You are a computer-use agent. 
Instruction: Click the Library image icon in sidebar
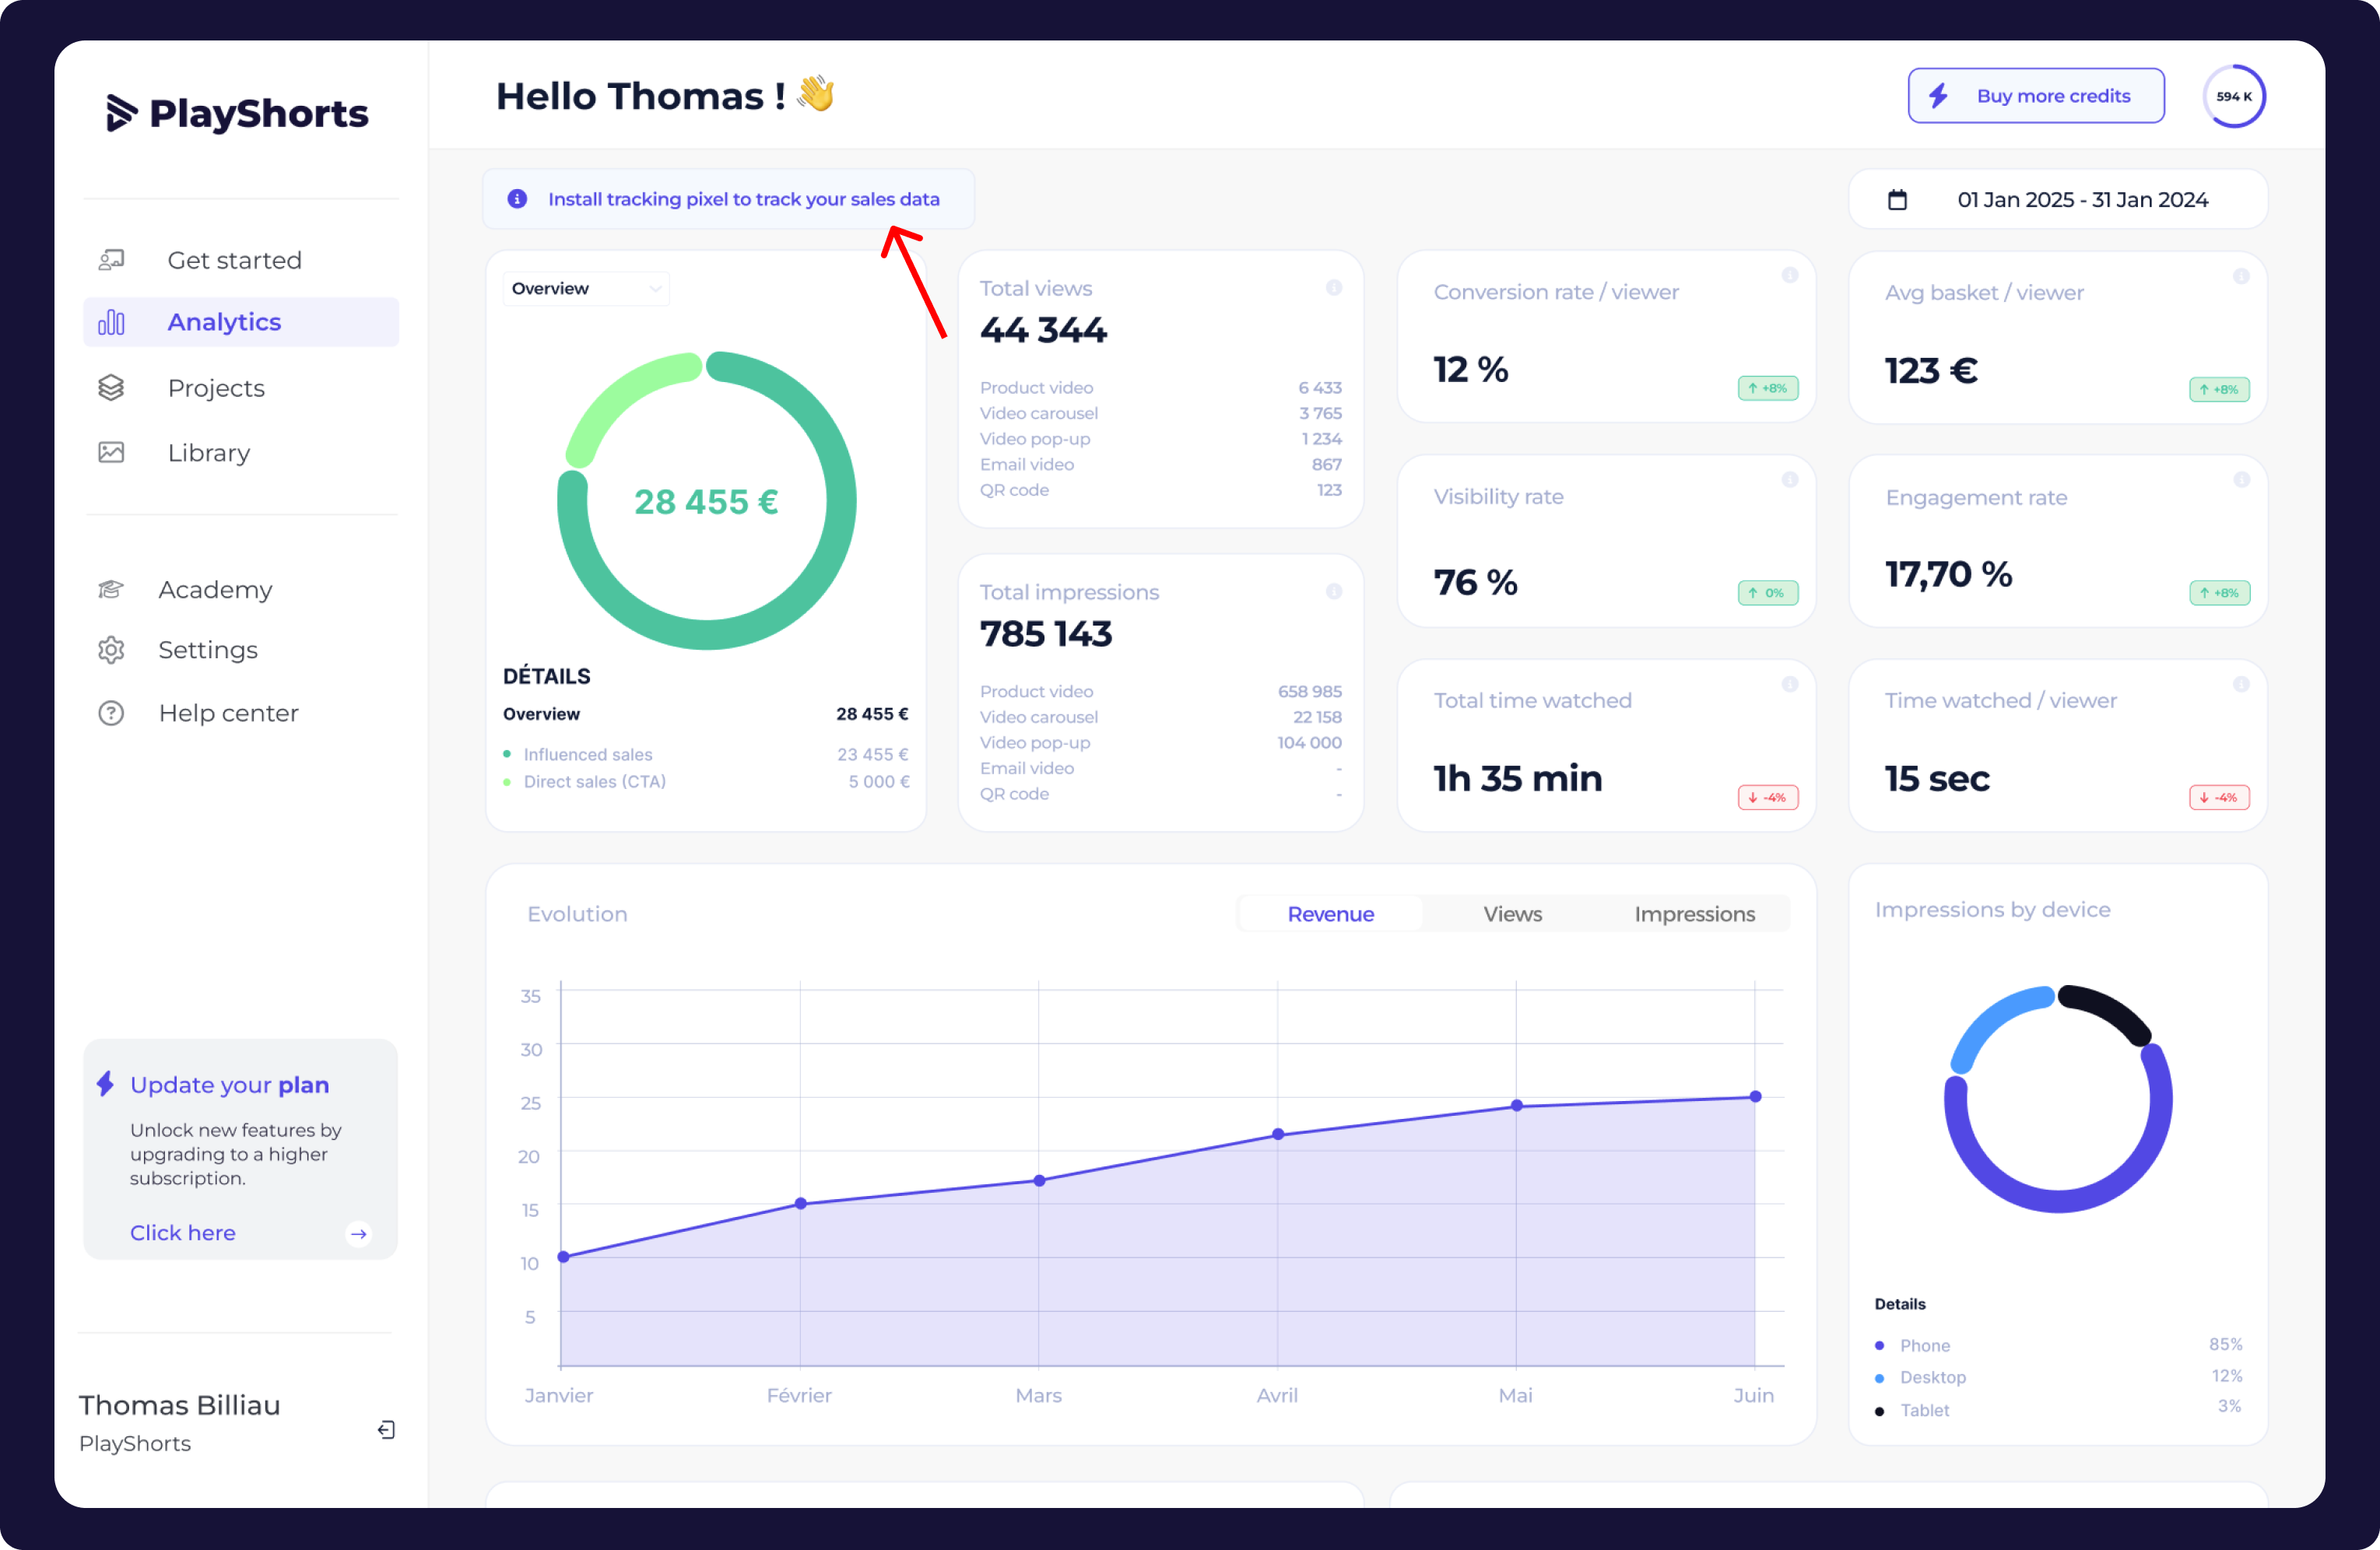coord(111,453)
